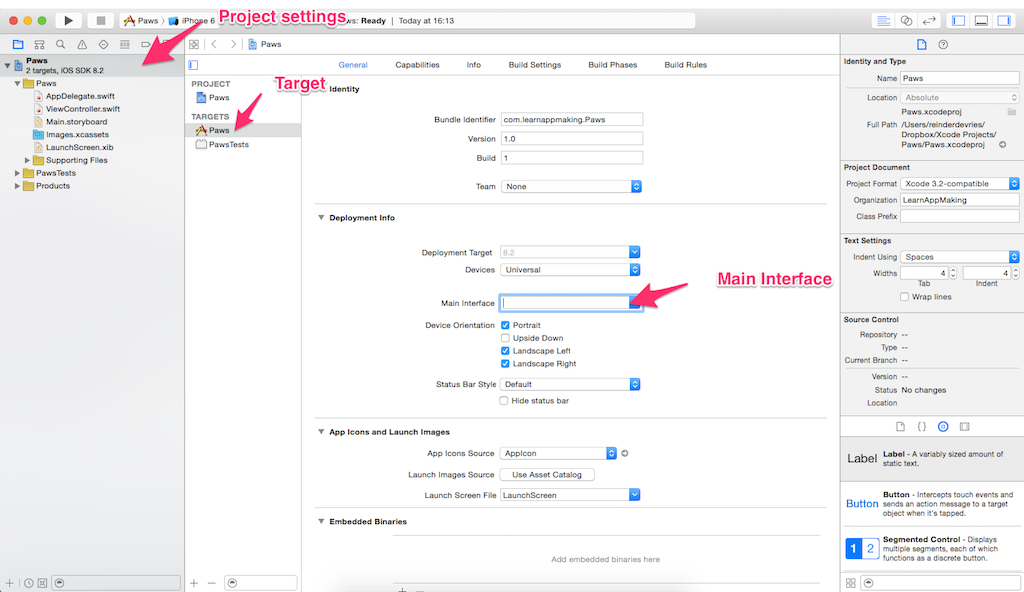
Task: Expand the Supporting Files folder
Action: [x=27, y=160]
